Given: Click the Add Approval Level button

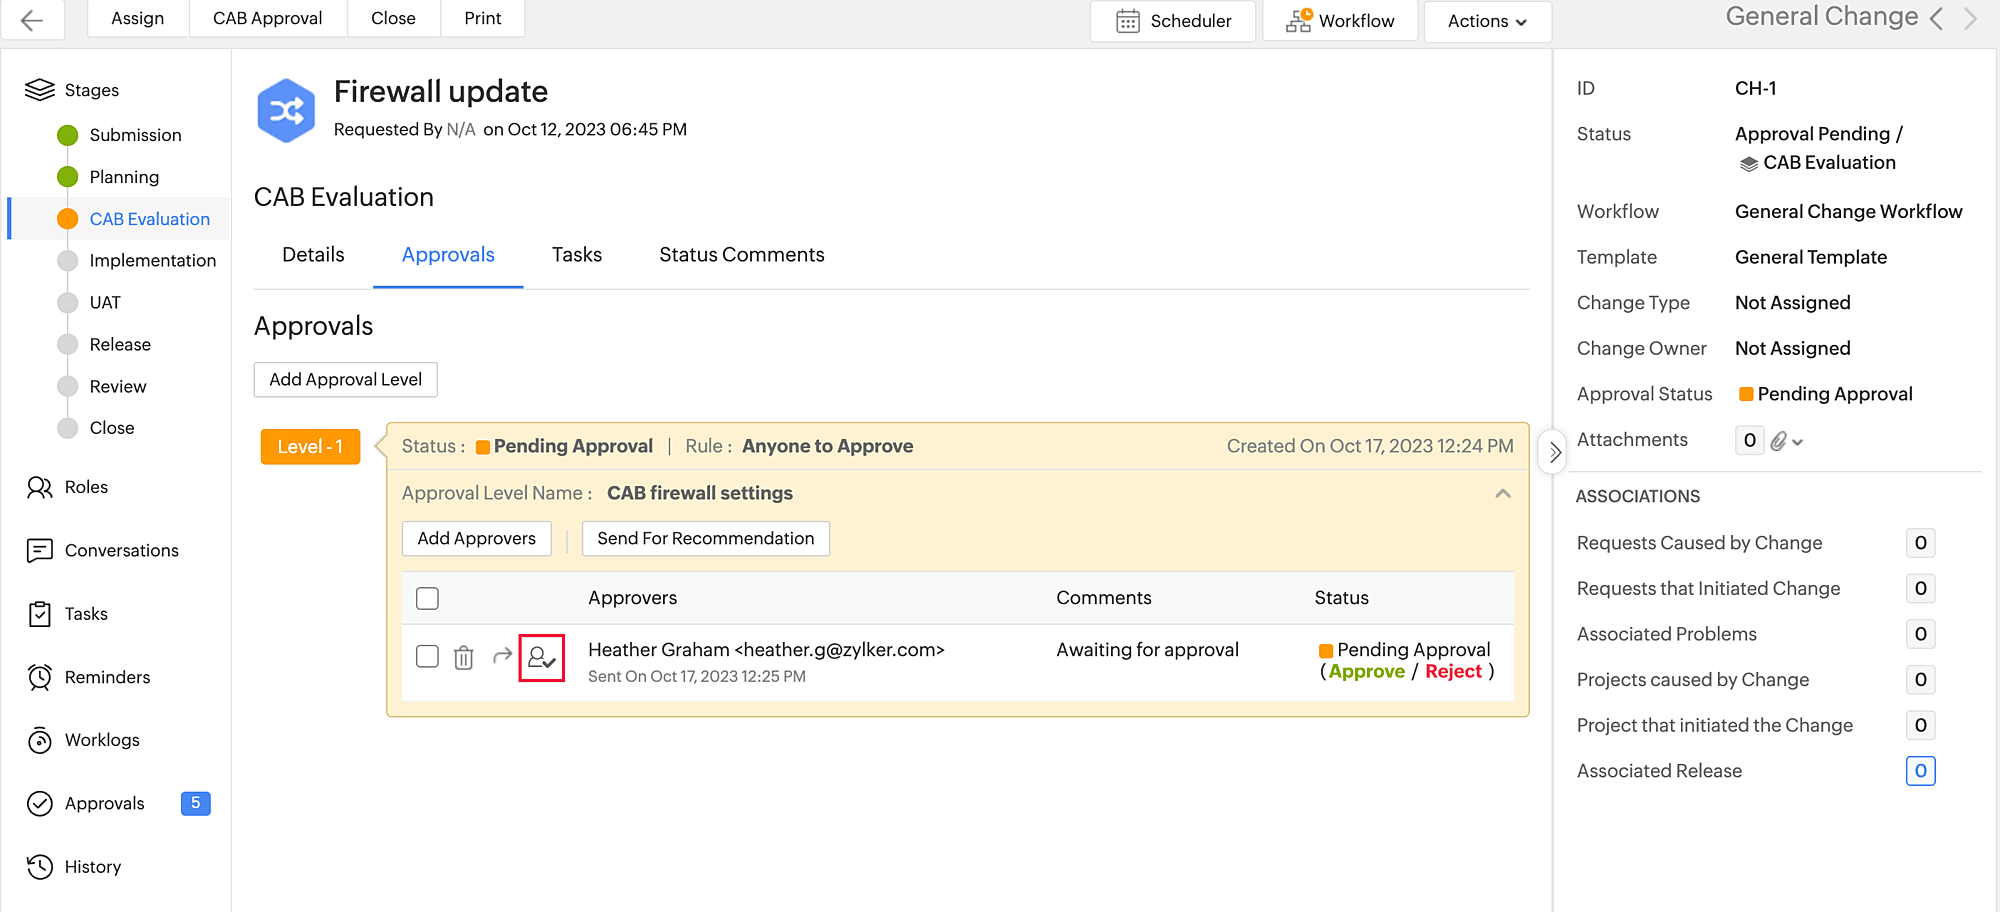Looking at the screenshot, I should pyautogui.click(x=345, y=380).
